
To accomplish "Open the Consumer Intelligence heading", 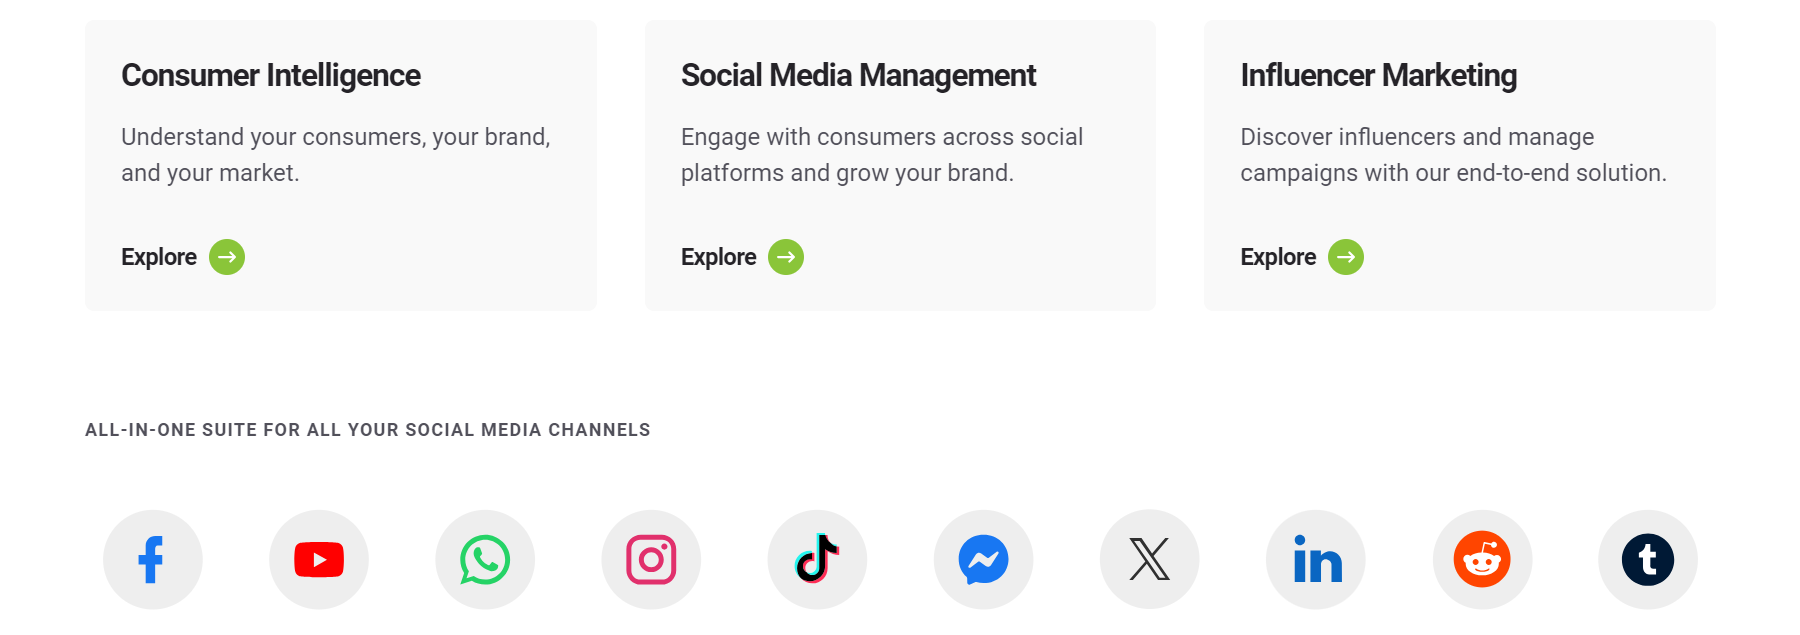I will coord(271,75).
